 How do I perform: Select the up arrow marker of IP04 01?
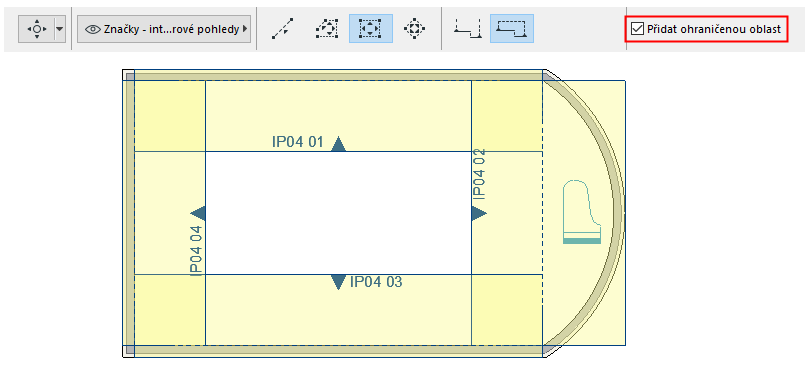click(x=338, y=144)
